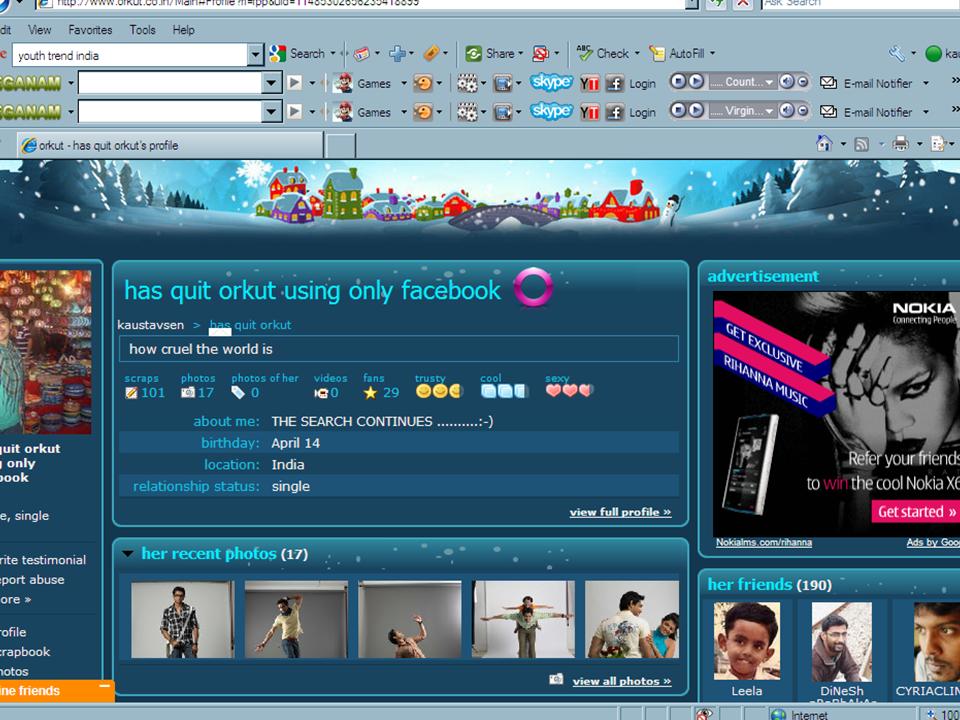Viewport: 960px width, 720px height.
Task: Click the Page menu icon in command bar
Action: (937, 144)
